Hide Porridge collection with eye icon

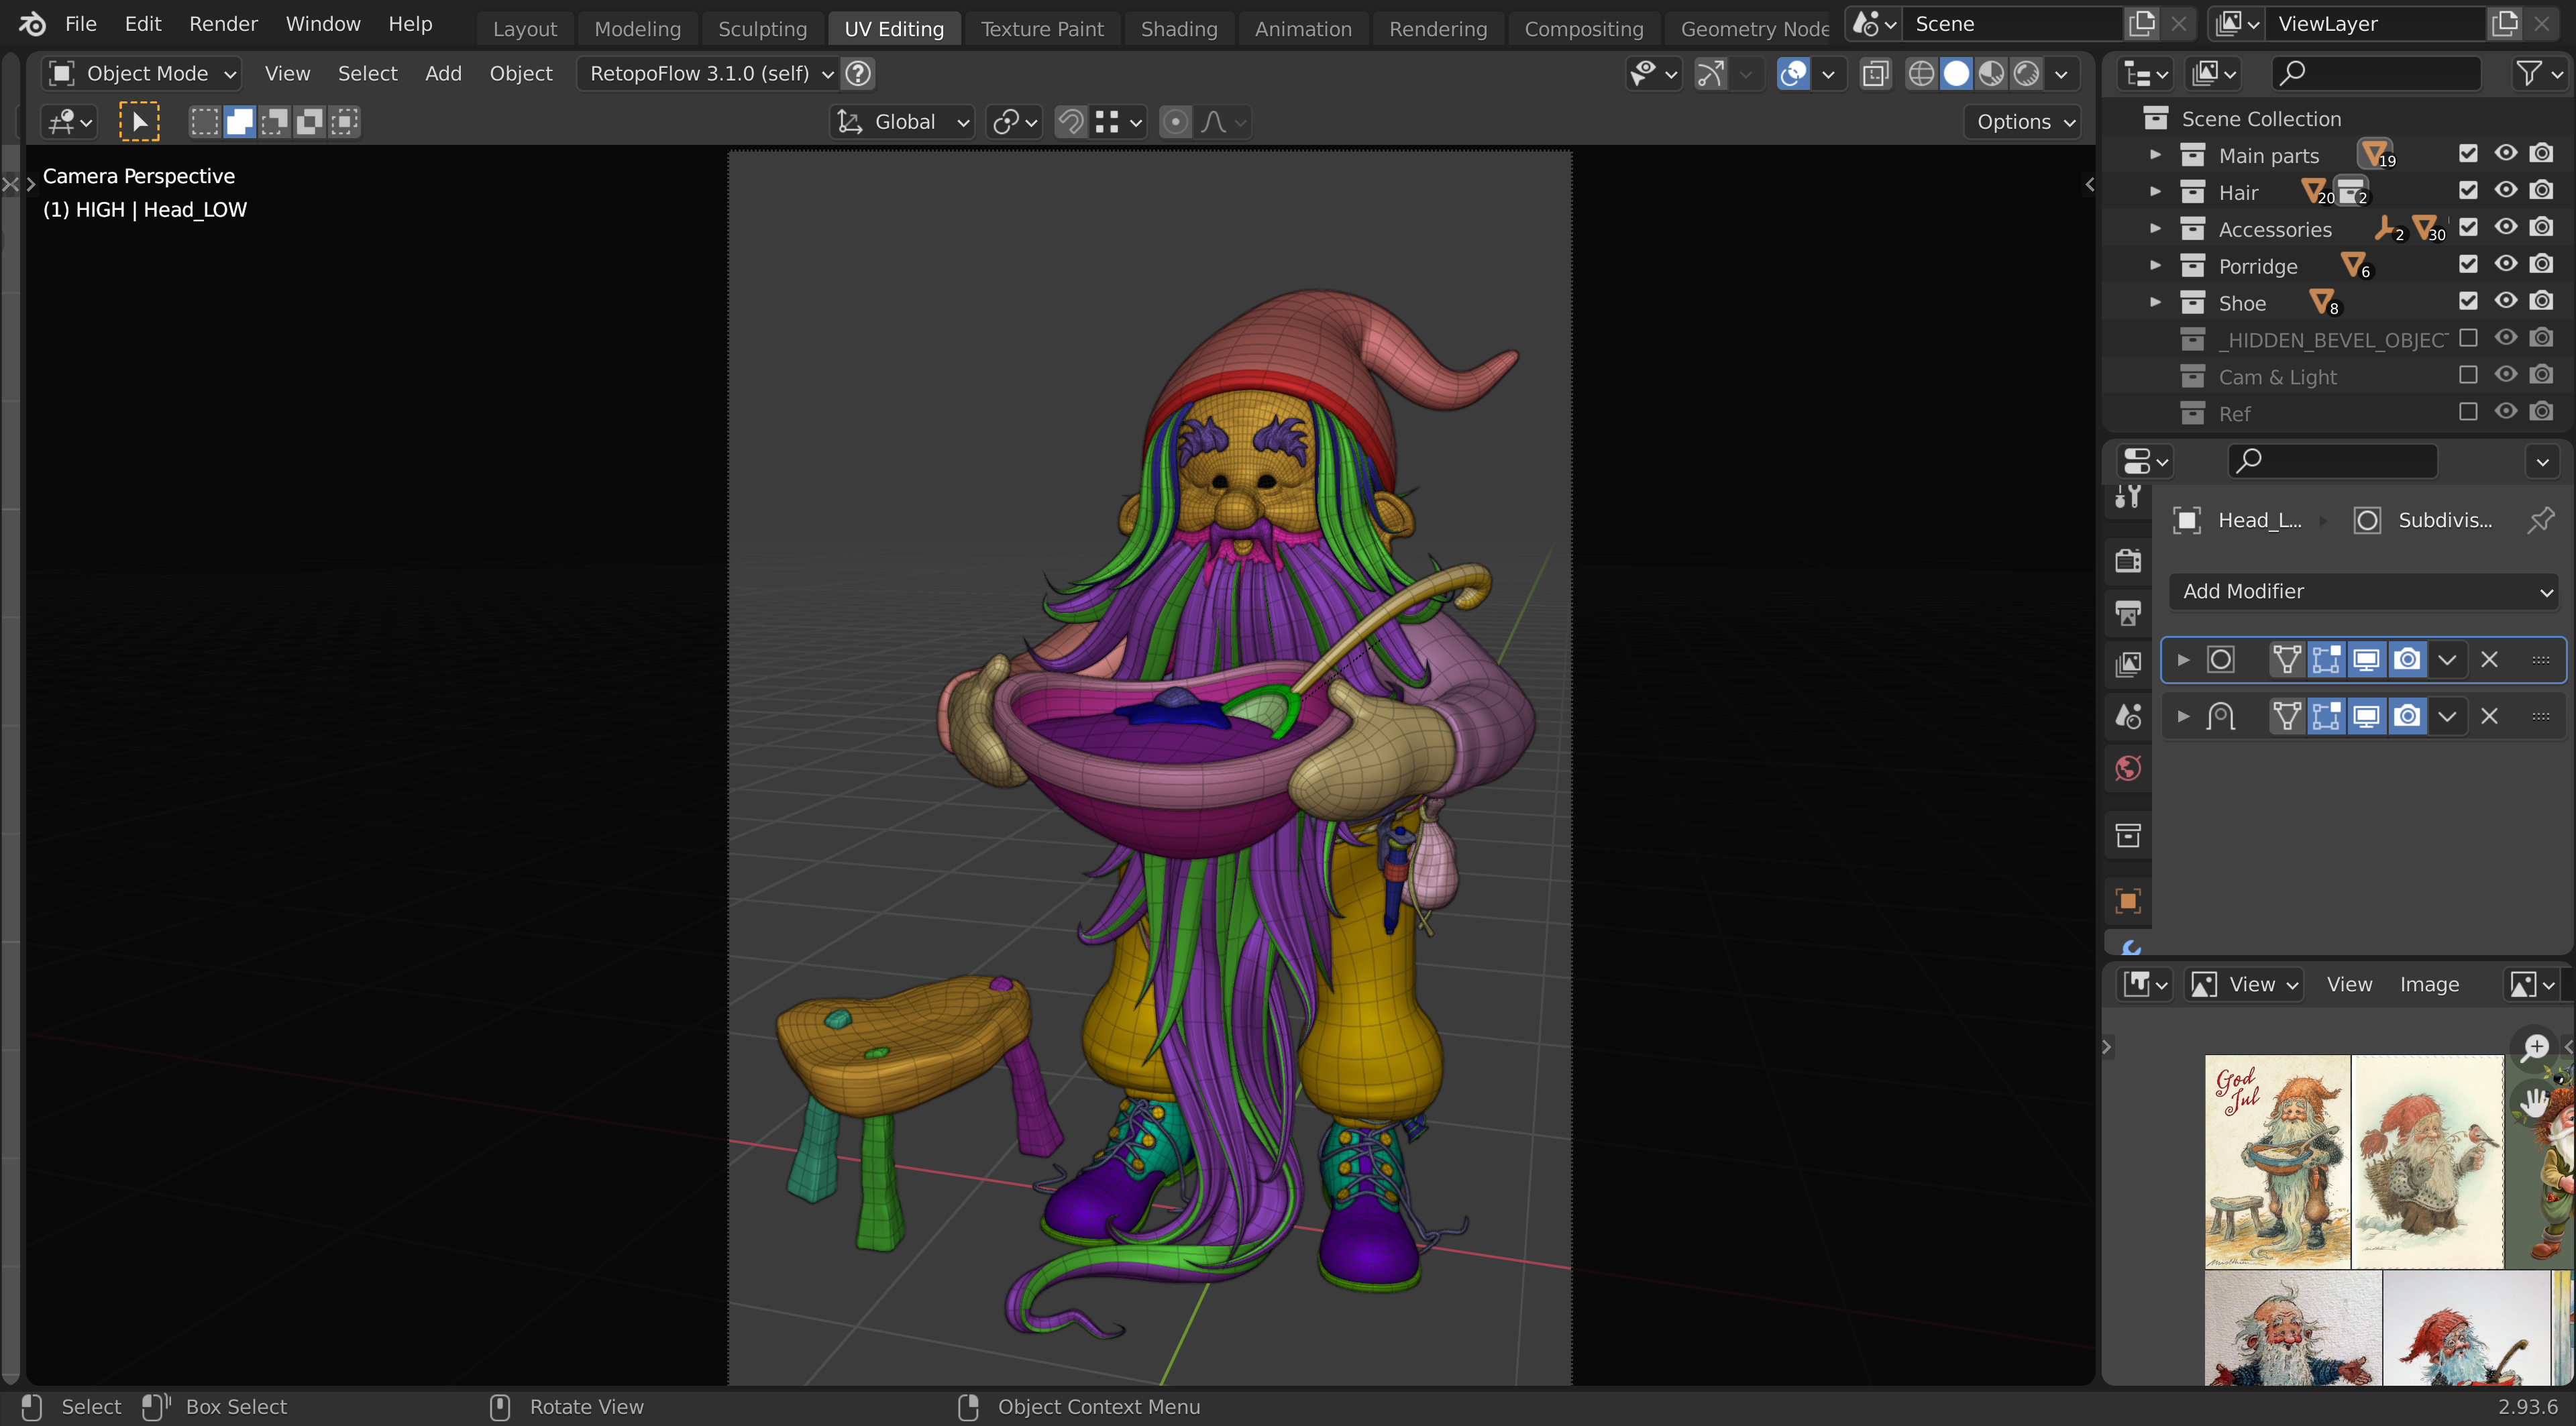(x=2505, y=264)
